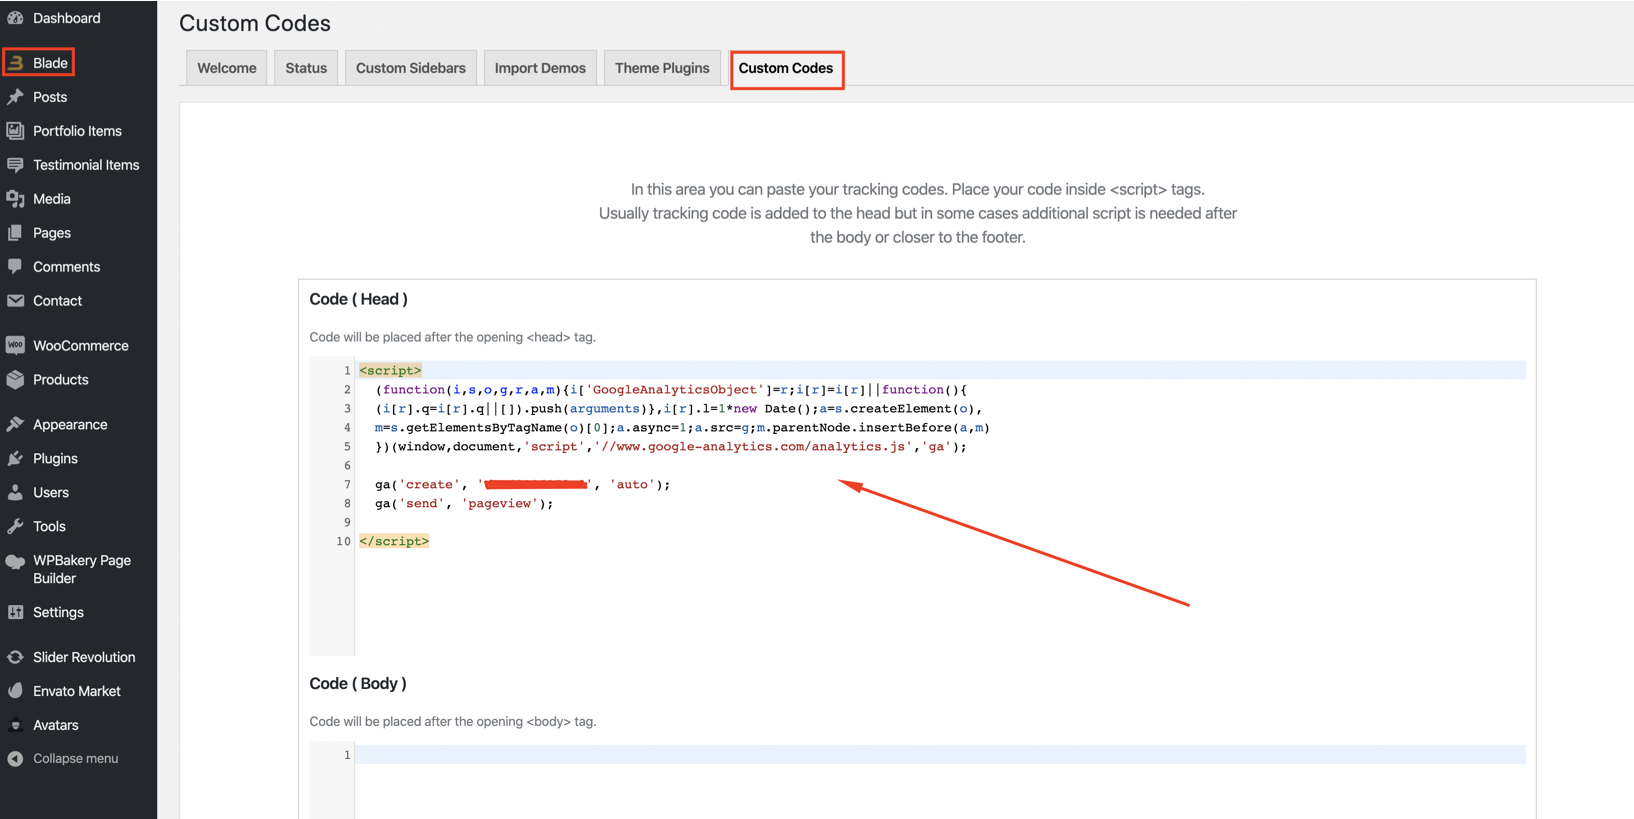Screen dimensions: 1634x819
Task: Open the Appearance menu item
Action: pos(70,425)
